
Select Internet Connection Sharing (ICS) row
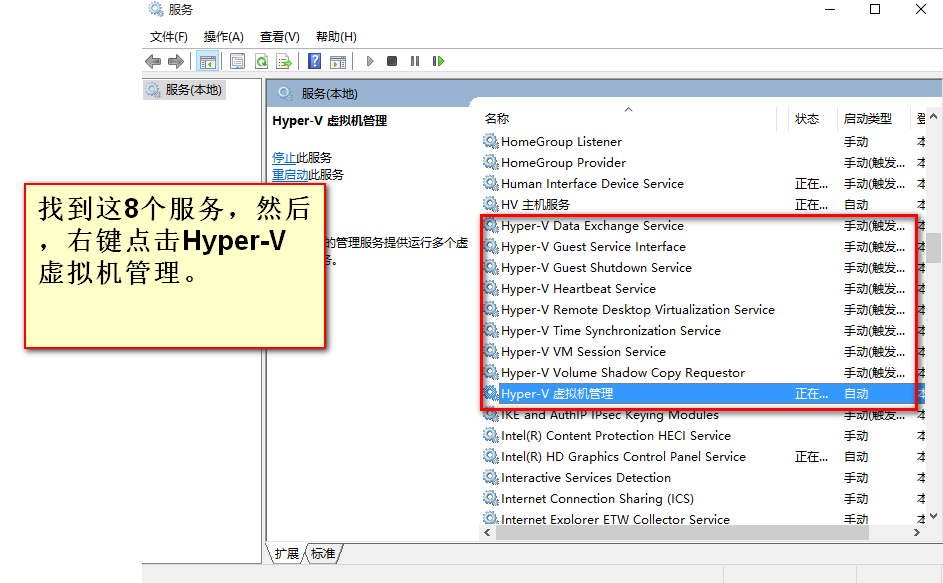704,499
